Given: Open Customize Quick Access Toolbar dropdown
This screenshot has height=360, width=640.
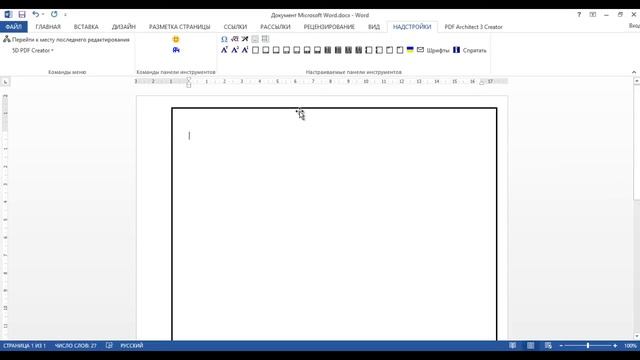Looking at the screenshot, I should click(x=65, y=15).
